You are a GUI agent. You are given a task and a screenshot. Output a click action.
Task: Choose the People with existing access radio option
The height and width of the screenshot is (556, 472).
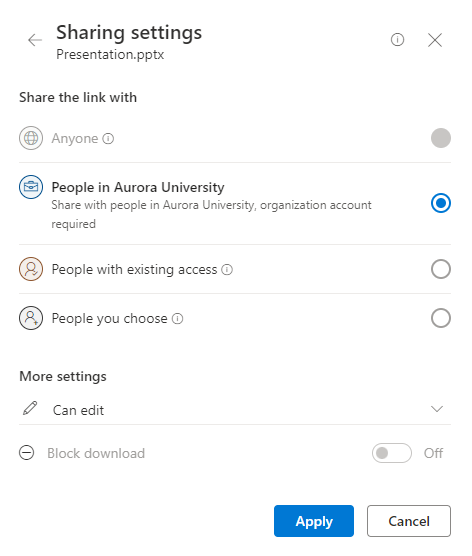tap(441, 269)
